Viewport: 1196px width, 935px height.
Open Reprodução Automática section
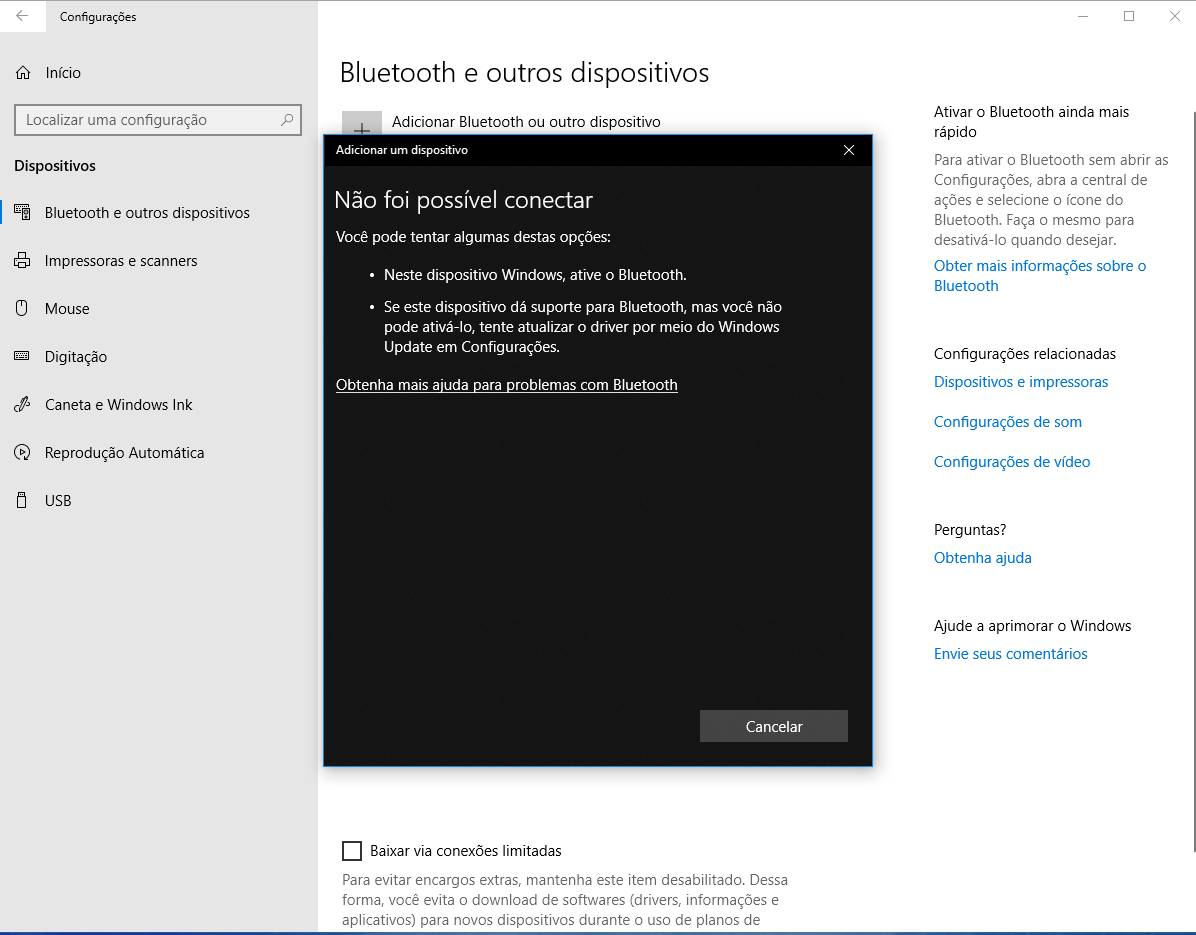click(124, 453)
